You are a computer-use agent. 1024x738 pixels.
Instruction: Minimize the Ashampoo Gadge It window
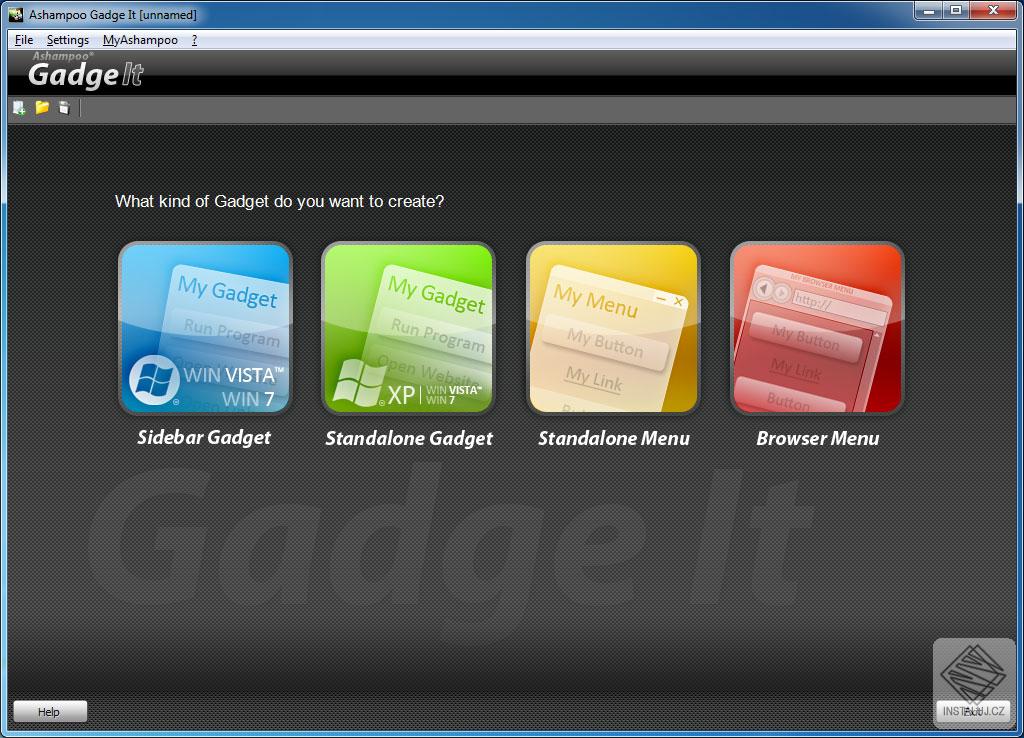pos(929,10)
